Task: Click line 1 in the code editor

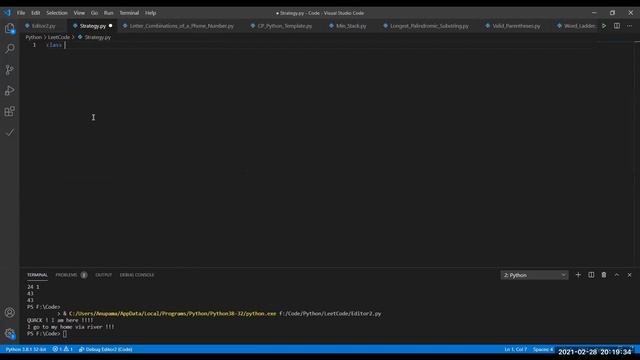Action: click(318, 45)
